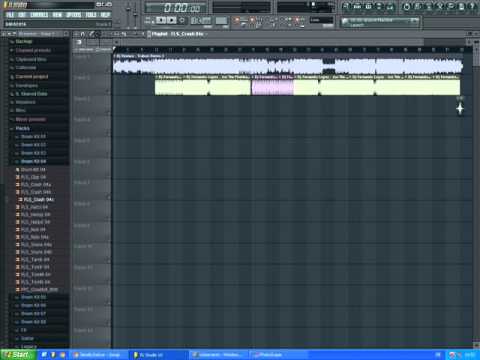The width and height of the screenshot is (480, 360).
Task: Open the Envelopes browser entry
Action: point(27,86)
